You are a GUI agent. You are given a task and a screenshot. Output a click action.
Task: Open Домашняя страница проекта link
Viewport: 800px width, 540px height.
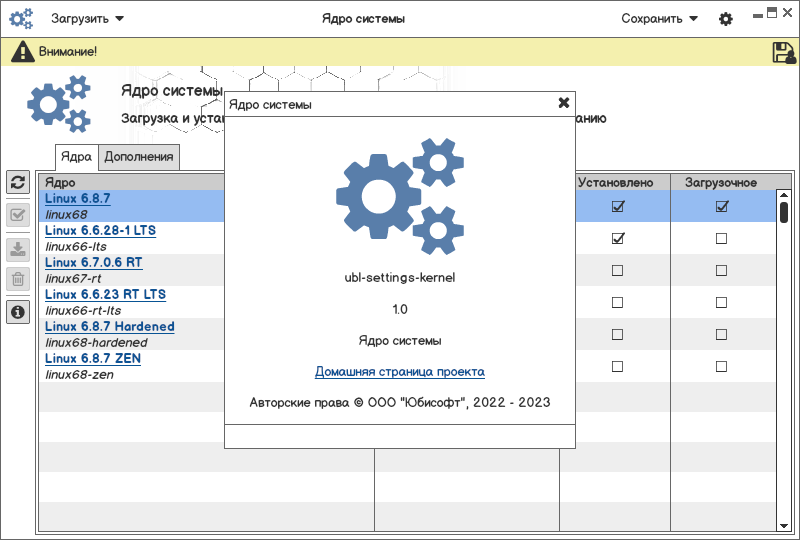399,372
